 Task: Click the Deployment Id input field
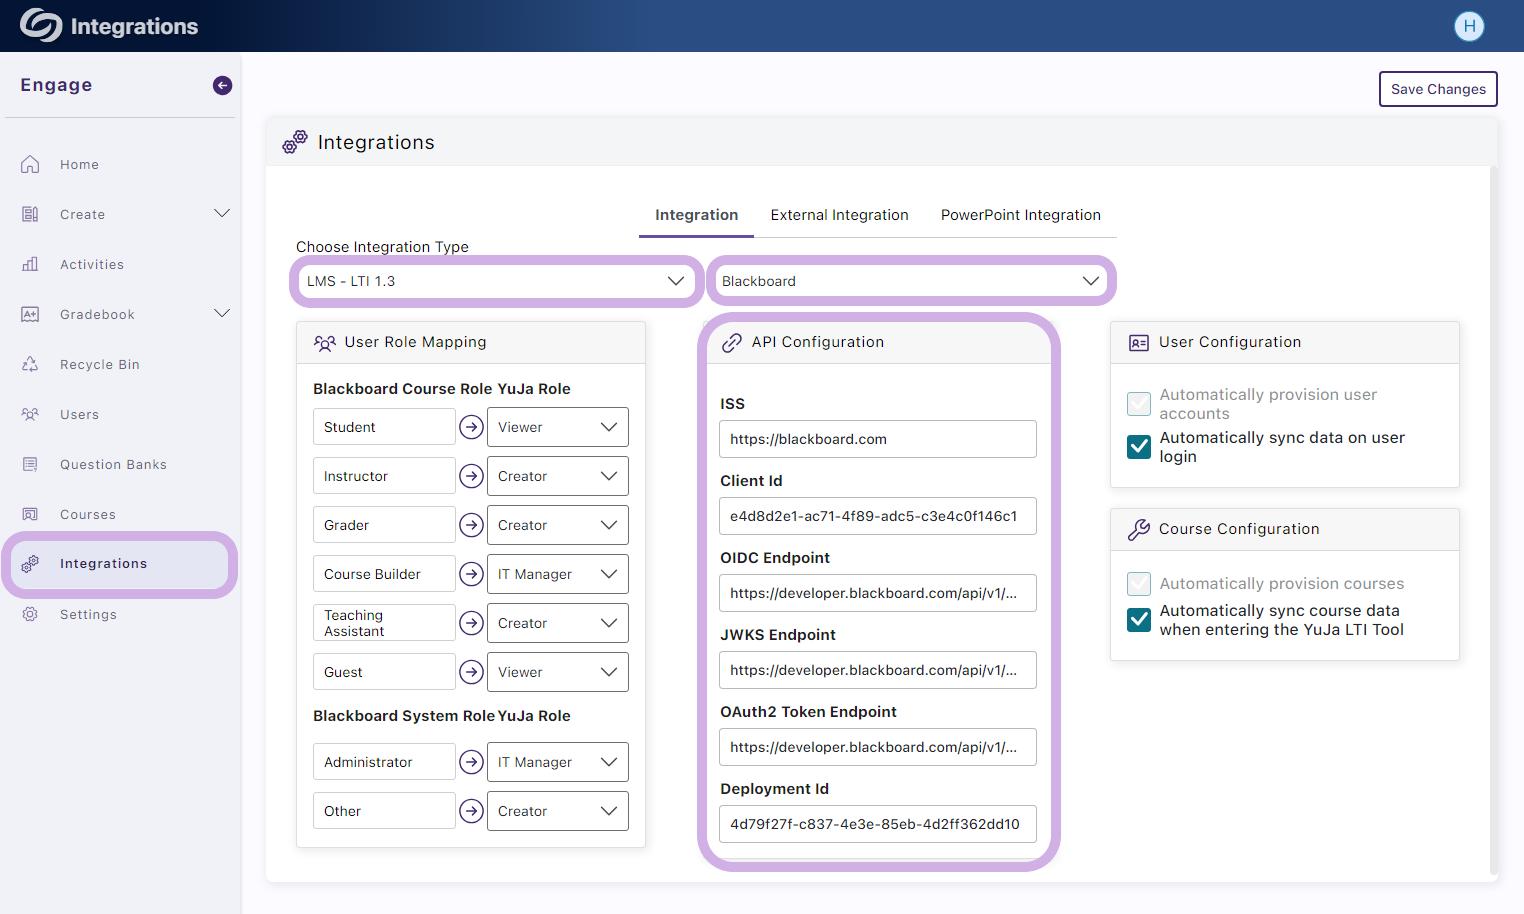878,824
